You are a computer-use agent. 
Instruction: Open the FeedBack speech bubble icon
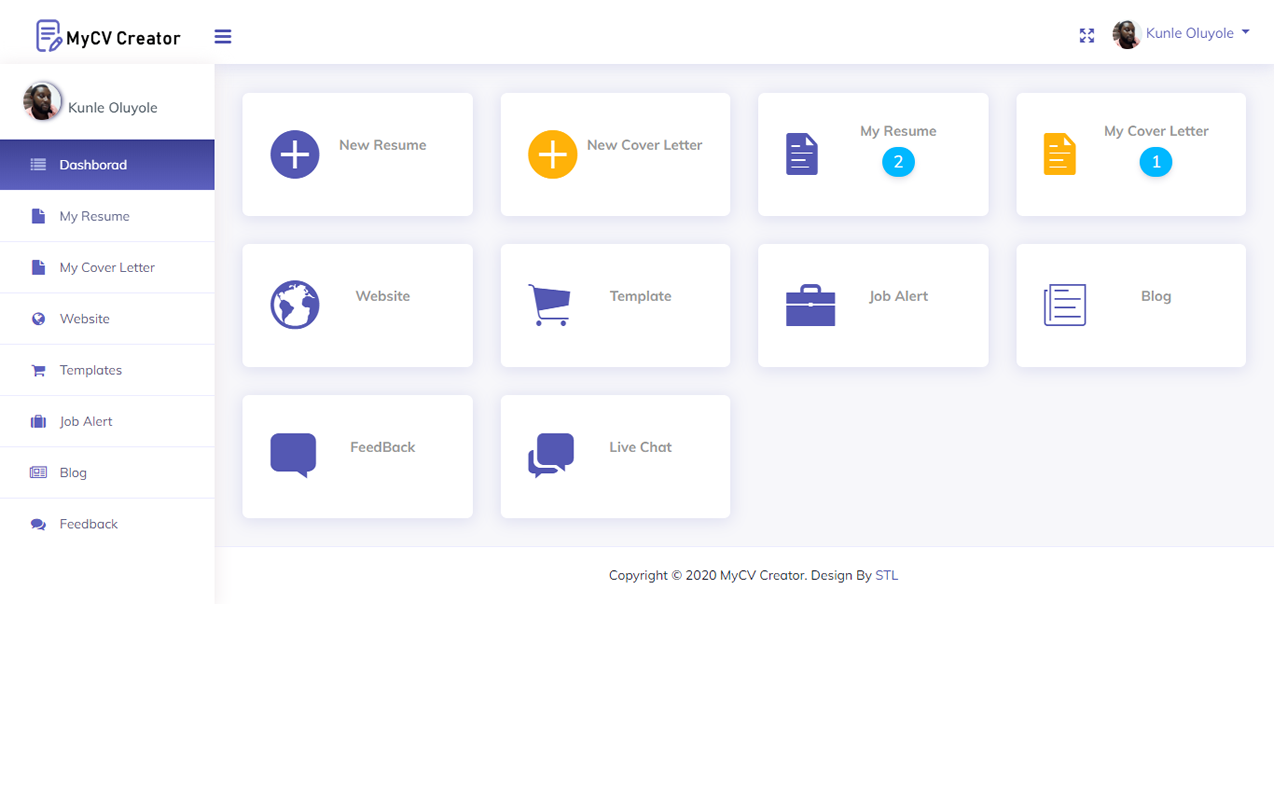pos(293,455)
